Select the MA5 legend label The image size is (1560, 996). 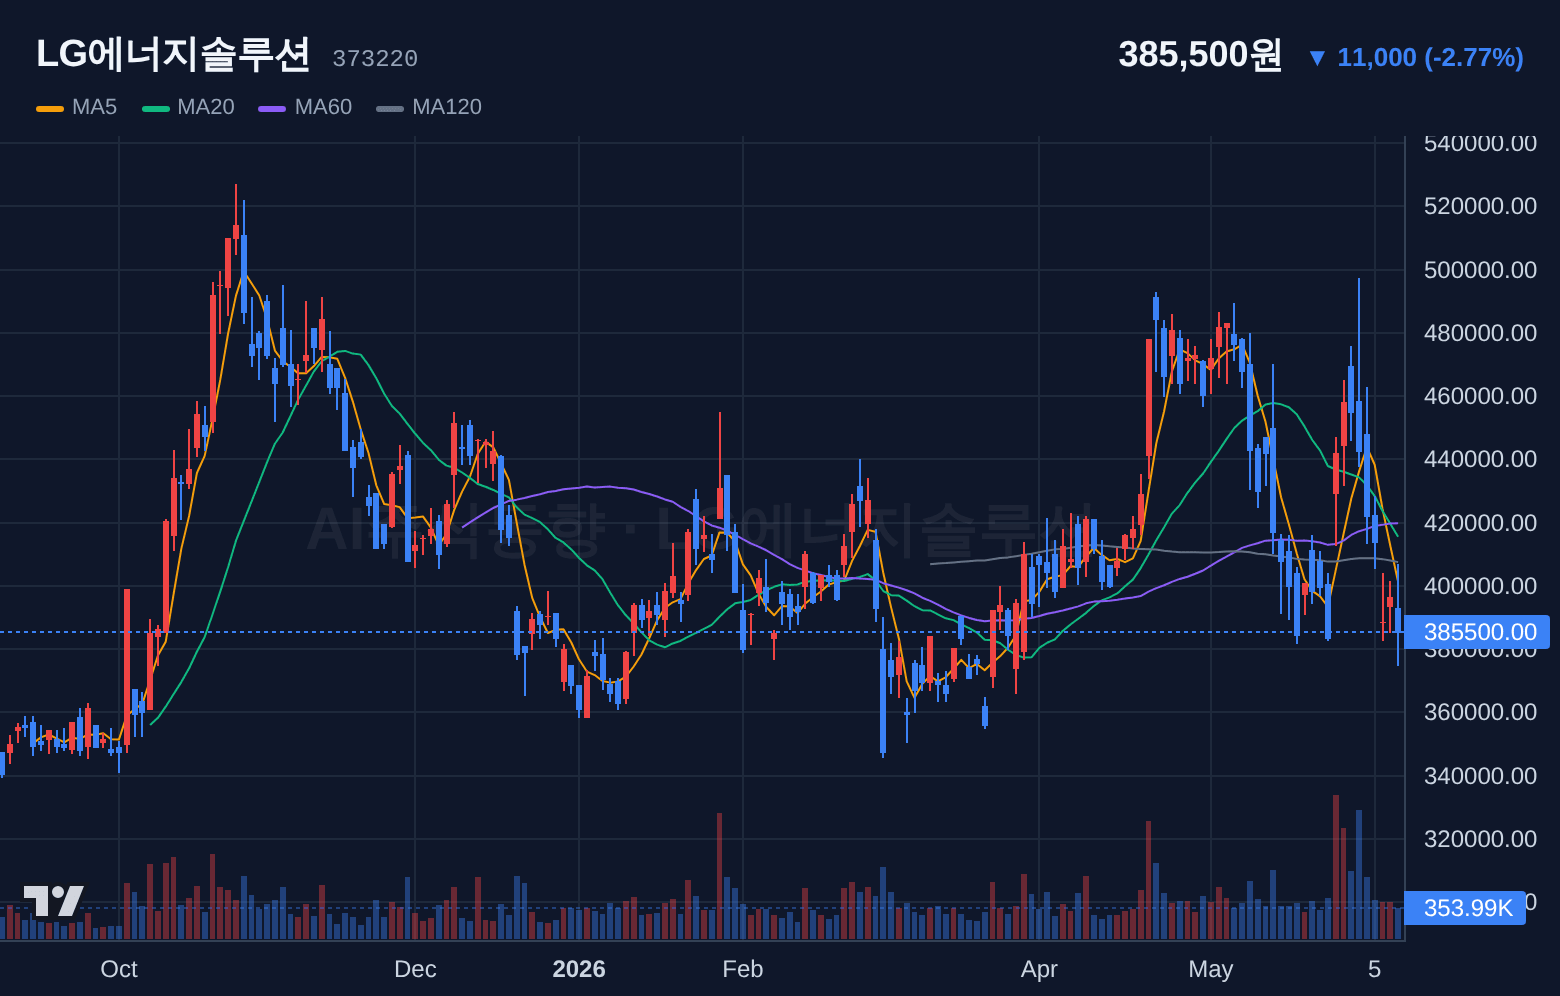tap(94, 107)
